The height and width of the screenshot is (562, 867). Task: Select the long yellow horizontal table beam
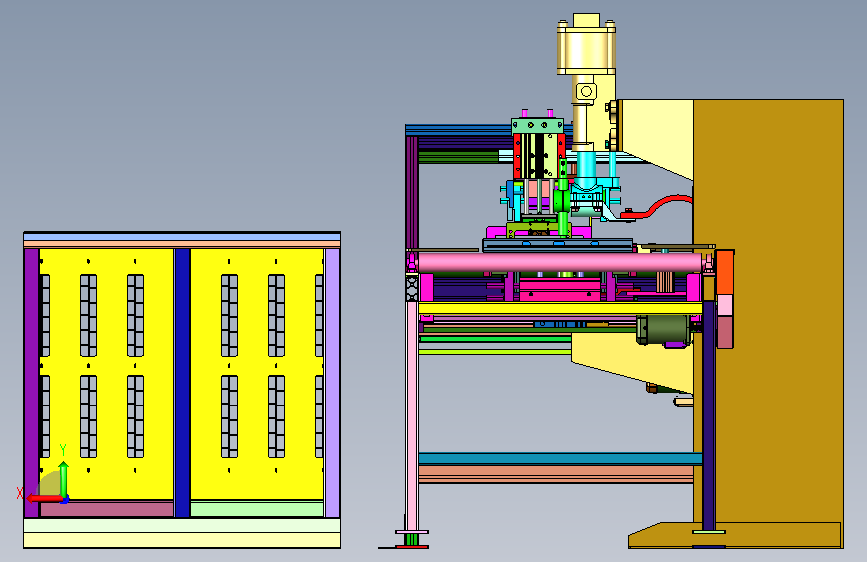click(560, 309)
